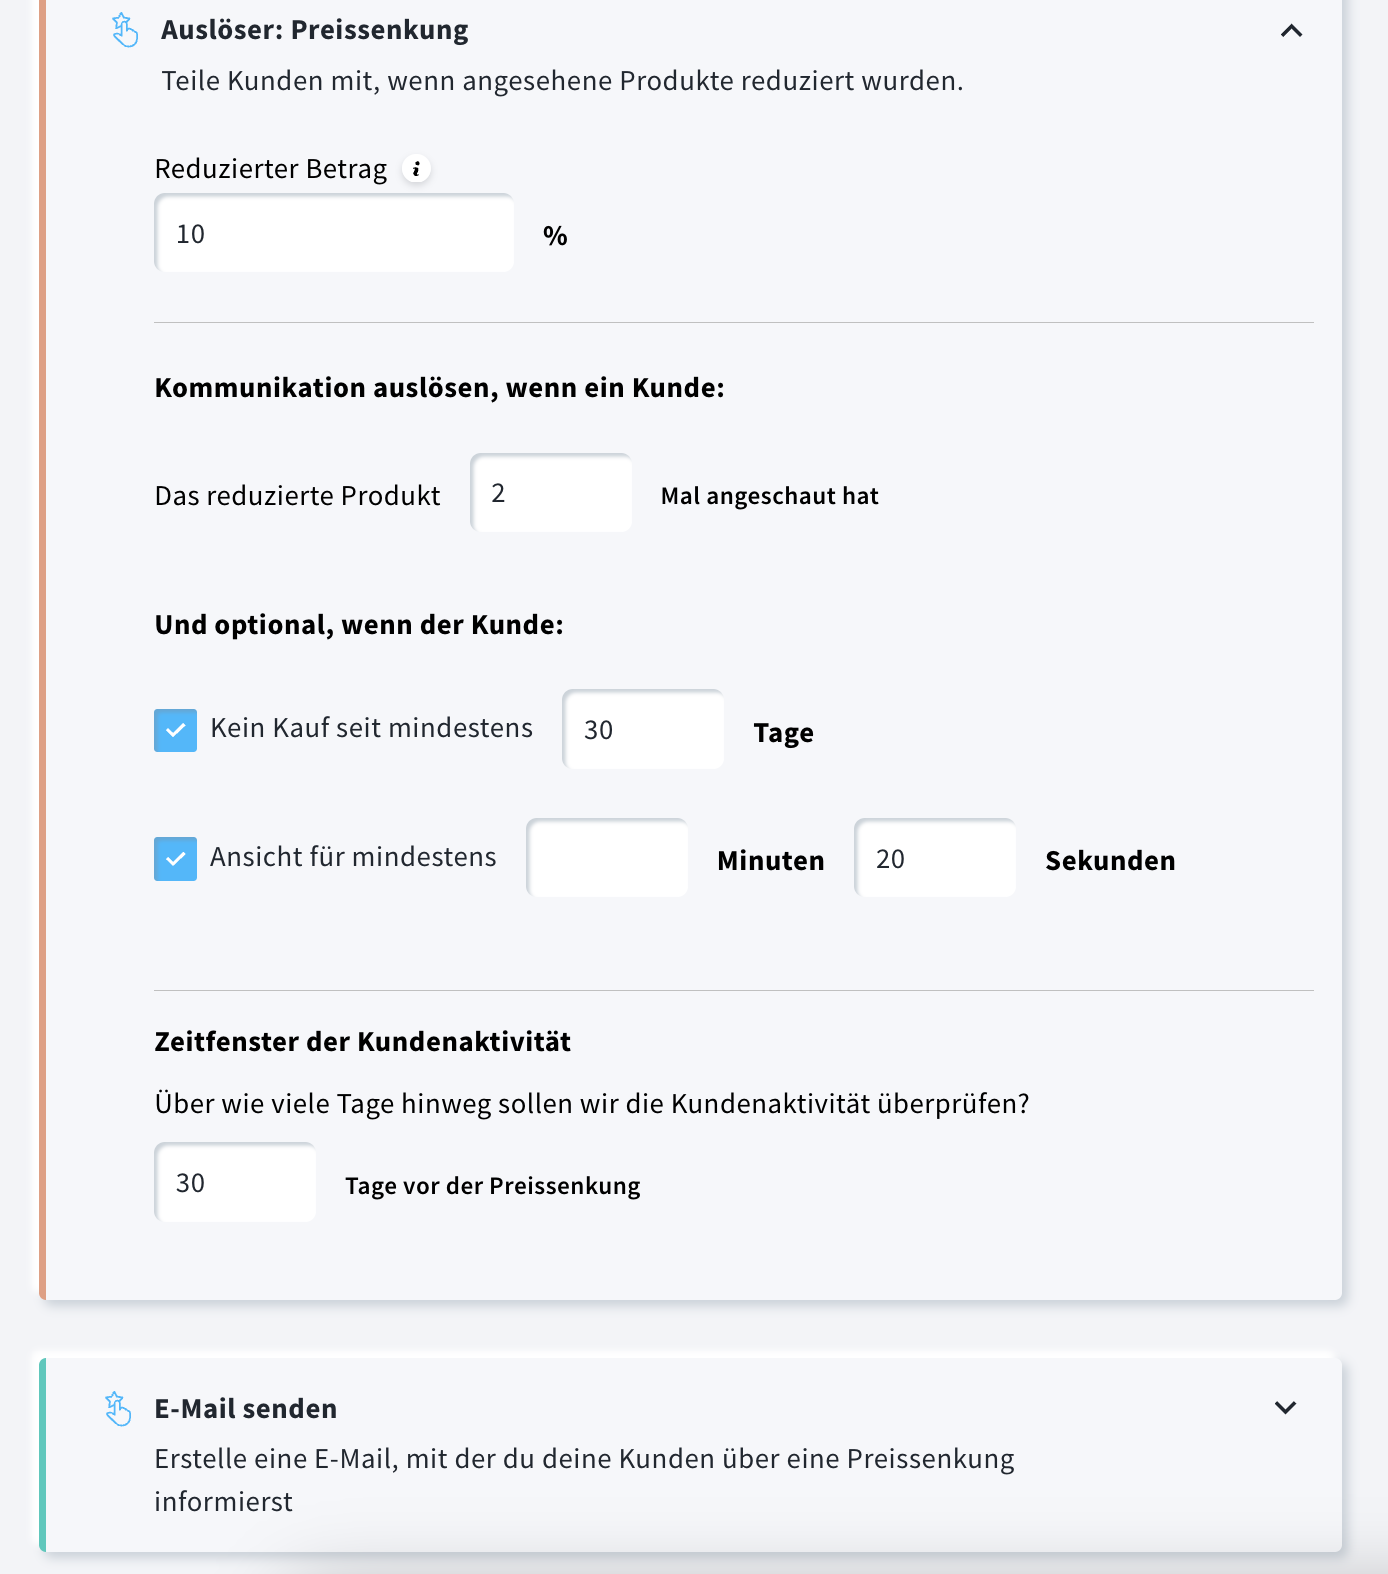Click the hand icon beside E-Mail senden
Image resolution: width=1388 pixels, height=1574 pixels.
click(118, 1408)
